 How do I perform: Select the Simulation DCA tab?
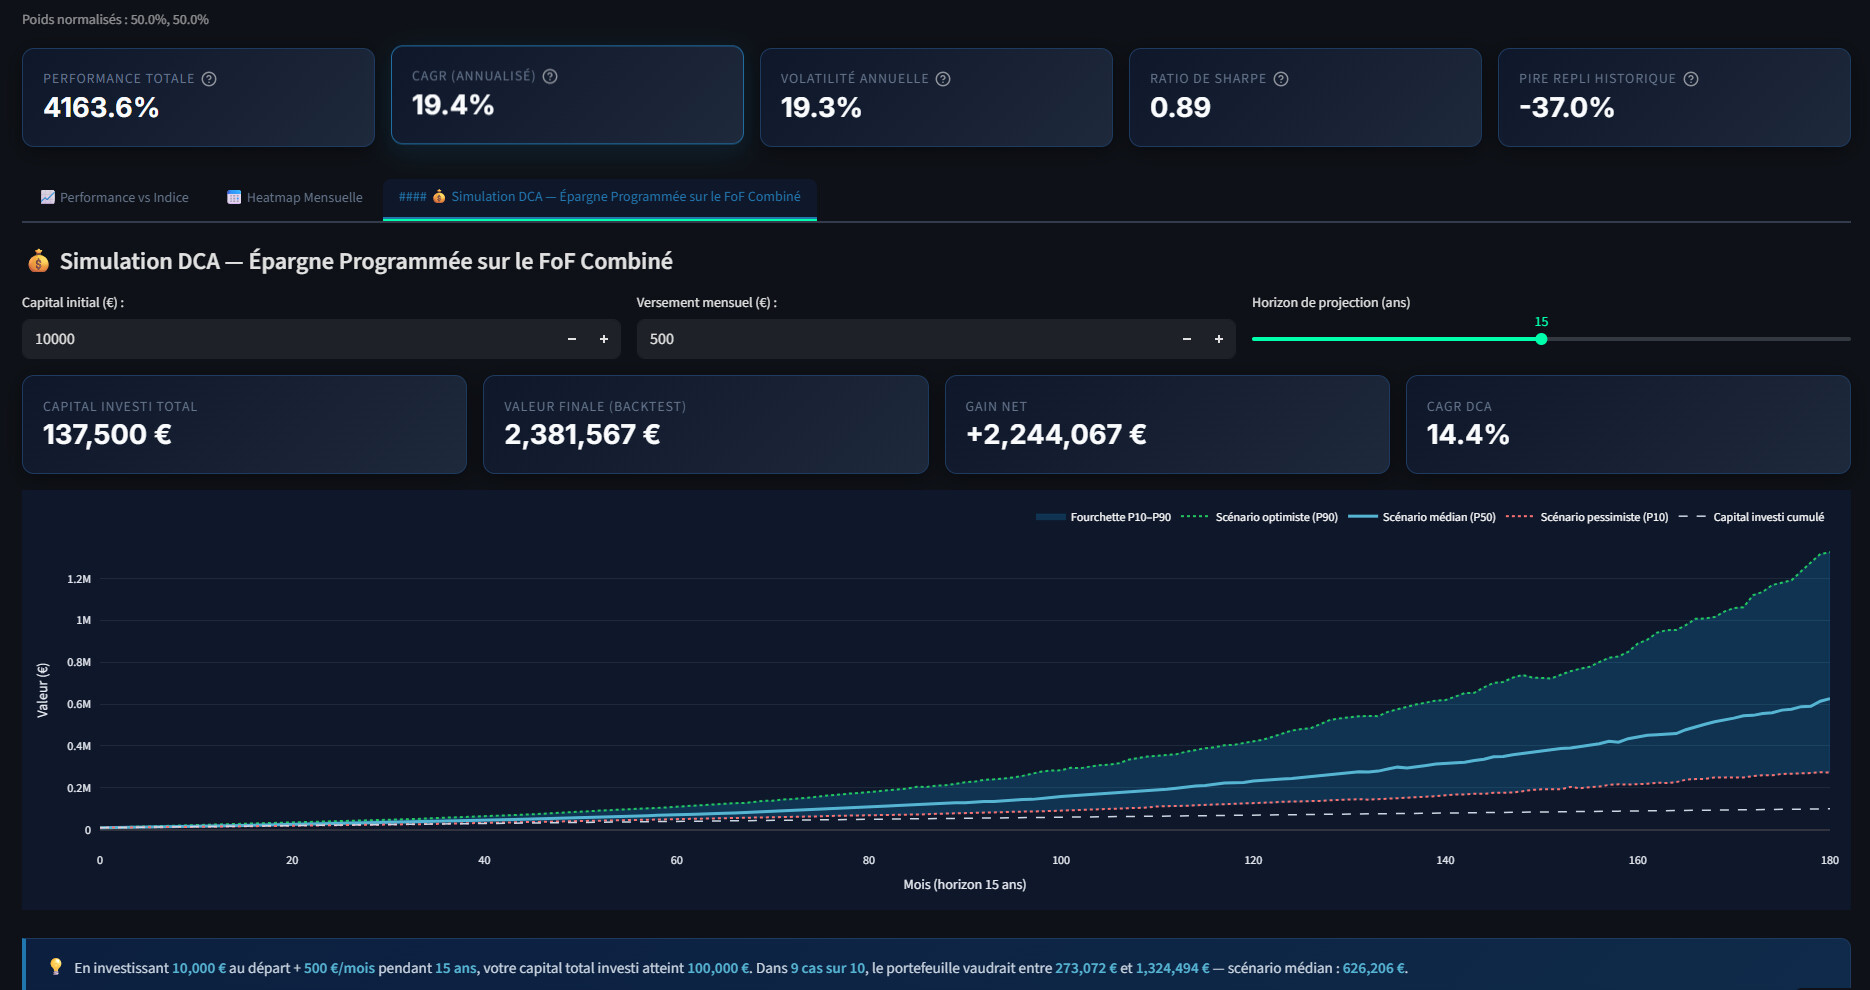(x=600, y=197)
